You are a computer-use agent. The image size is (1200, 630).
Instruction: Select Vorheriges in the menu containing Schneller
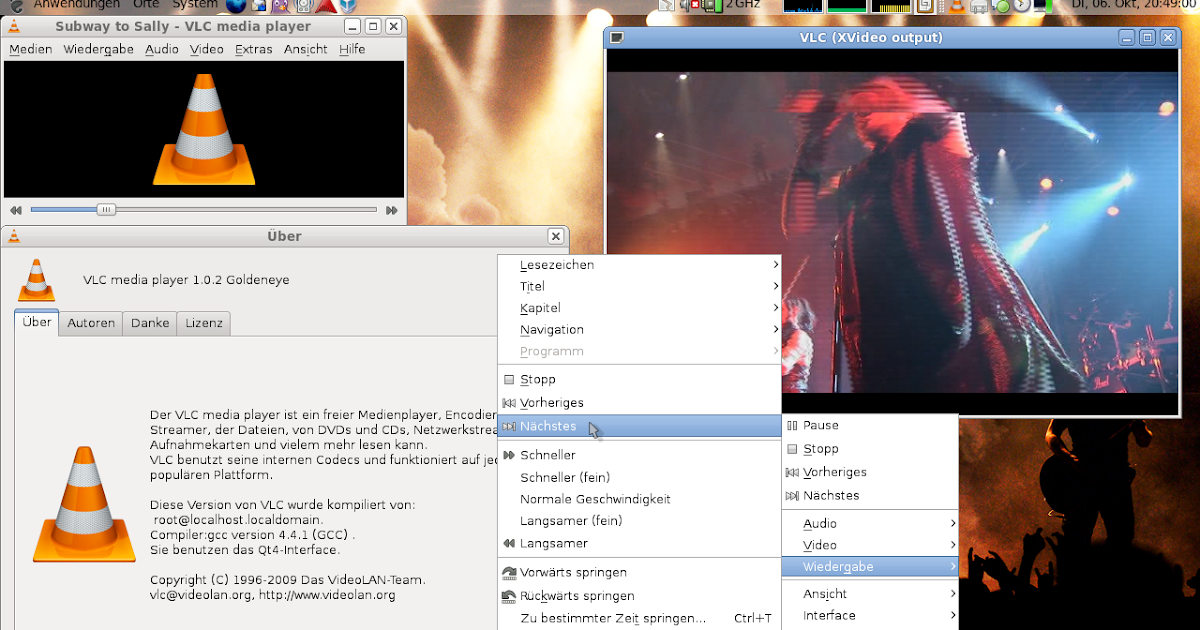640,403
